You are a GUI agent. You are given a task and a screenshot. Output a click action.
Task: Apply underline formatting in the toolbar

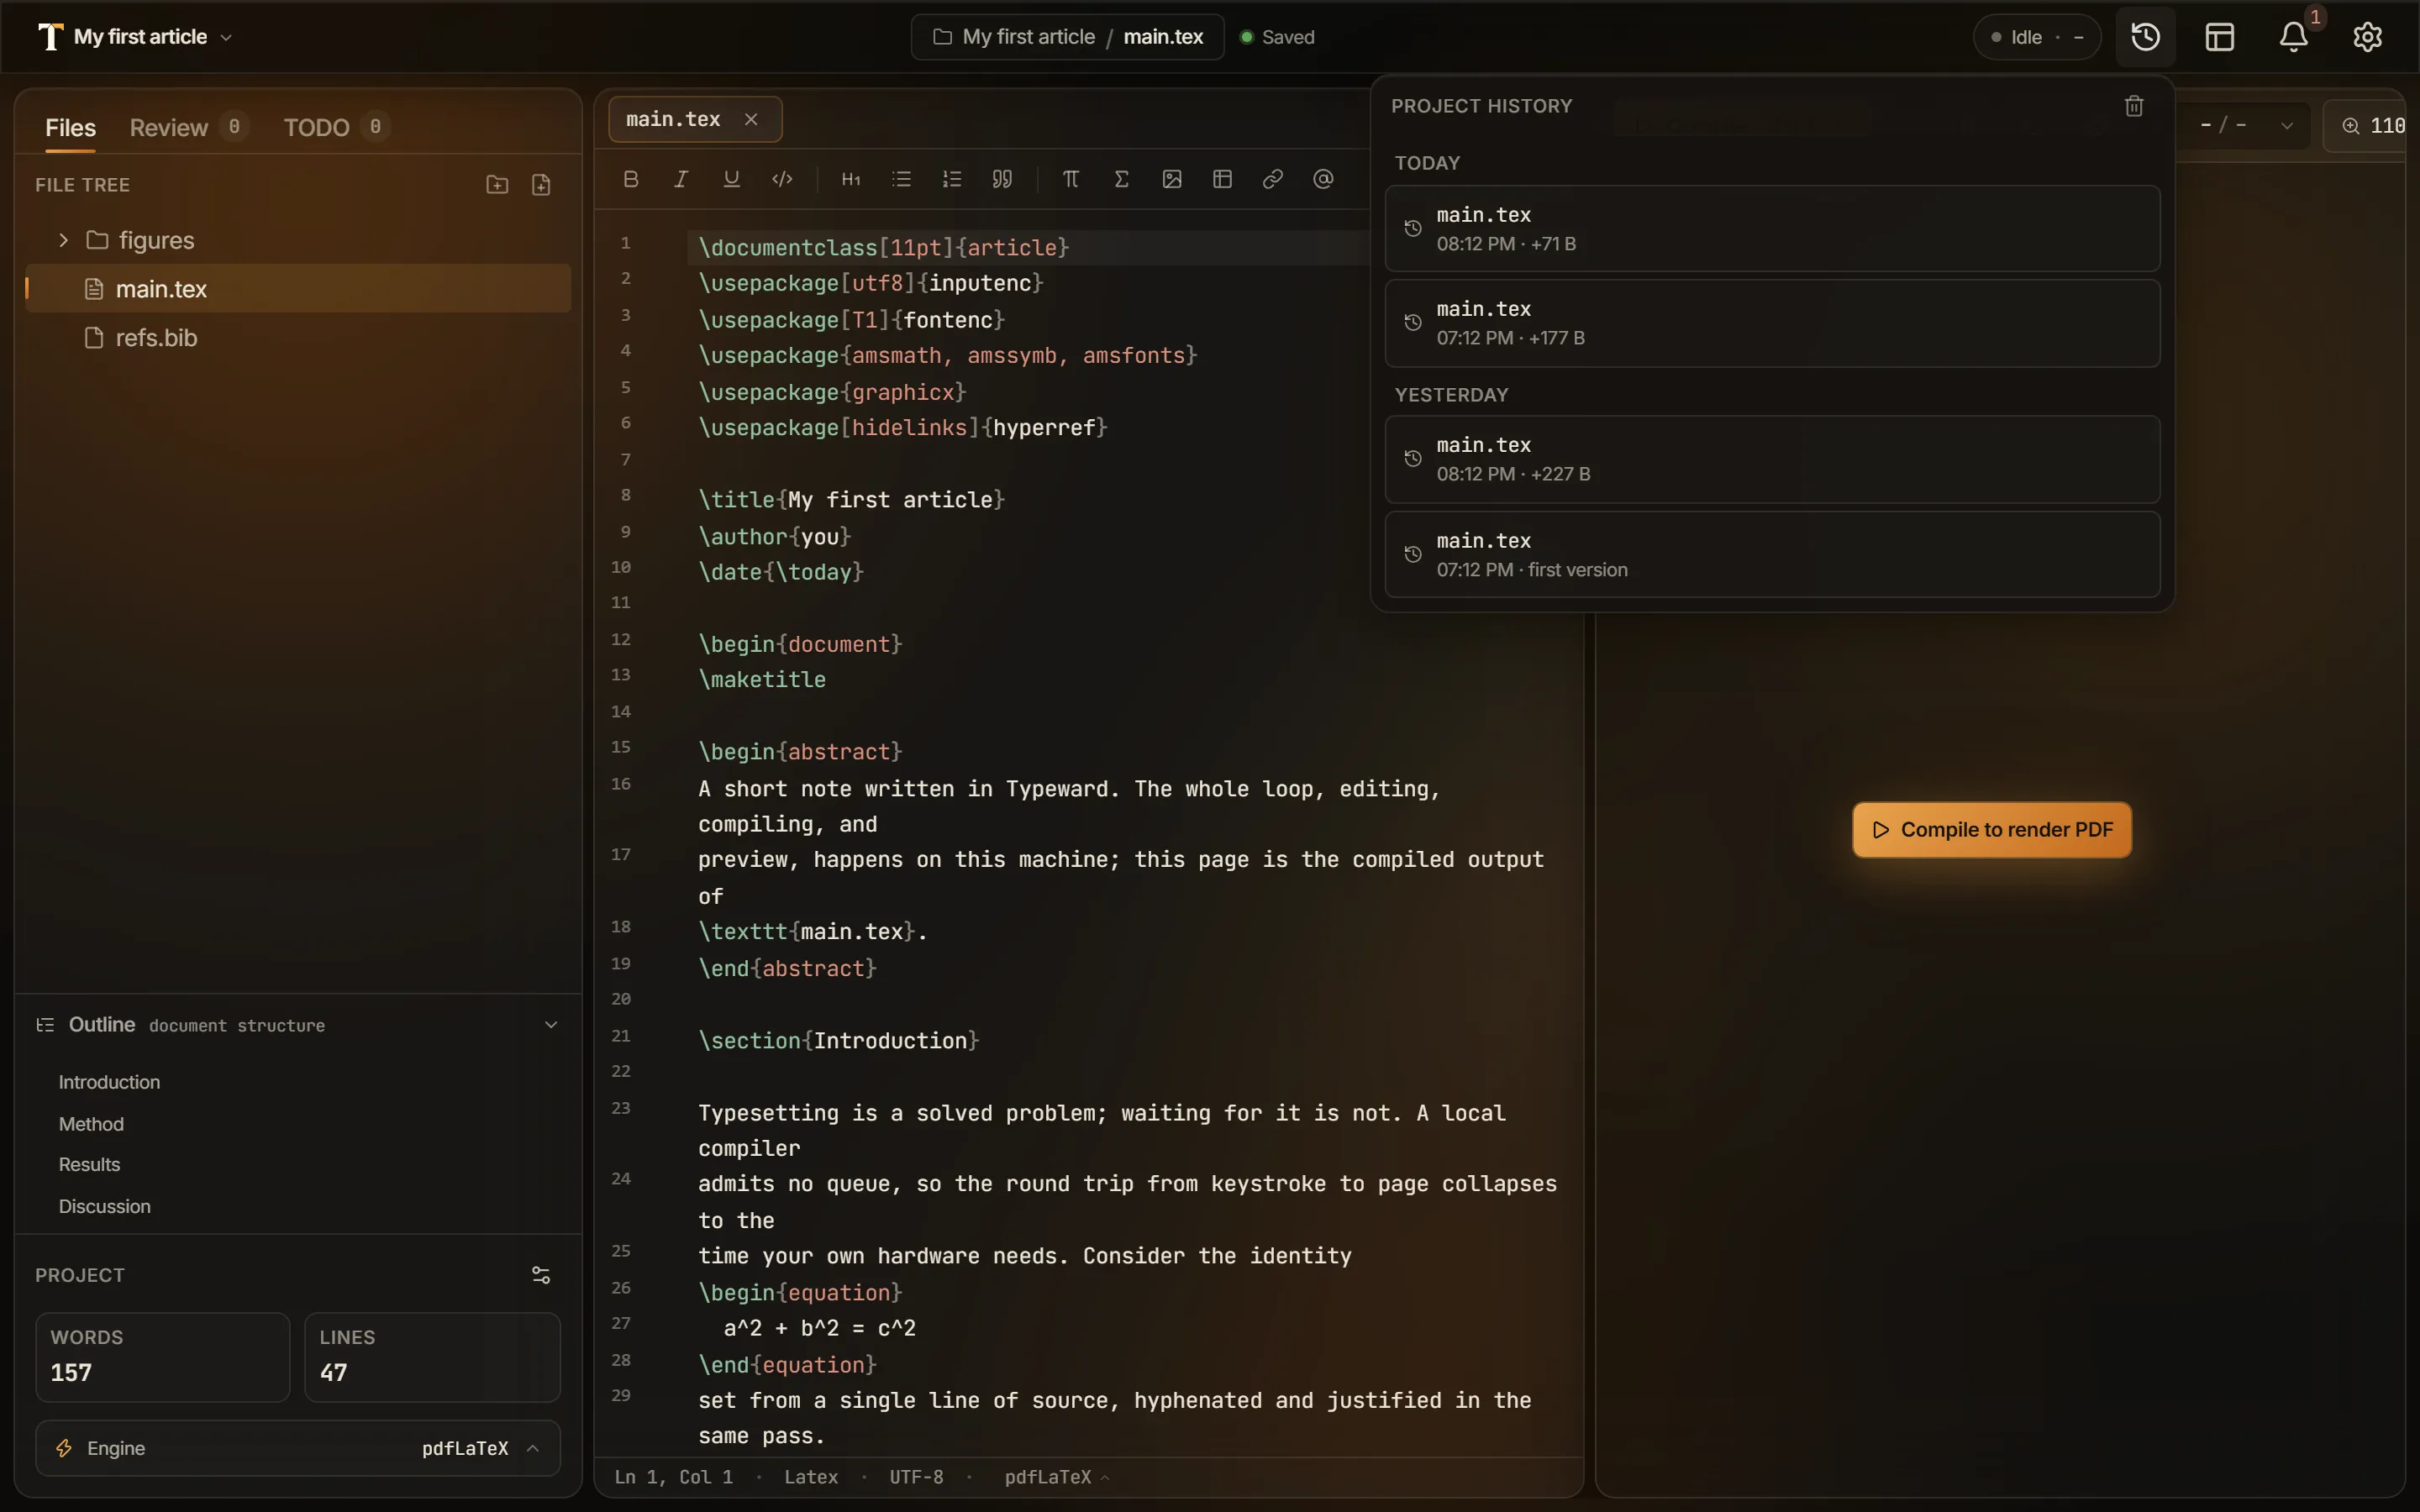coord(731,179)
